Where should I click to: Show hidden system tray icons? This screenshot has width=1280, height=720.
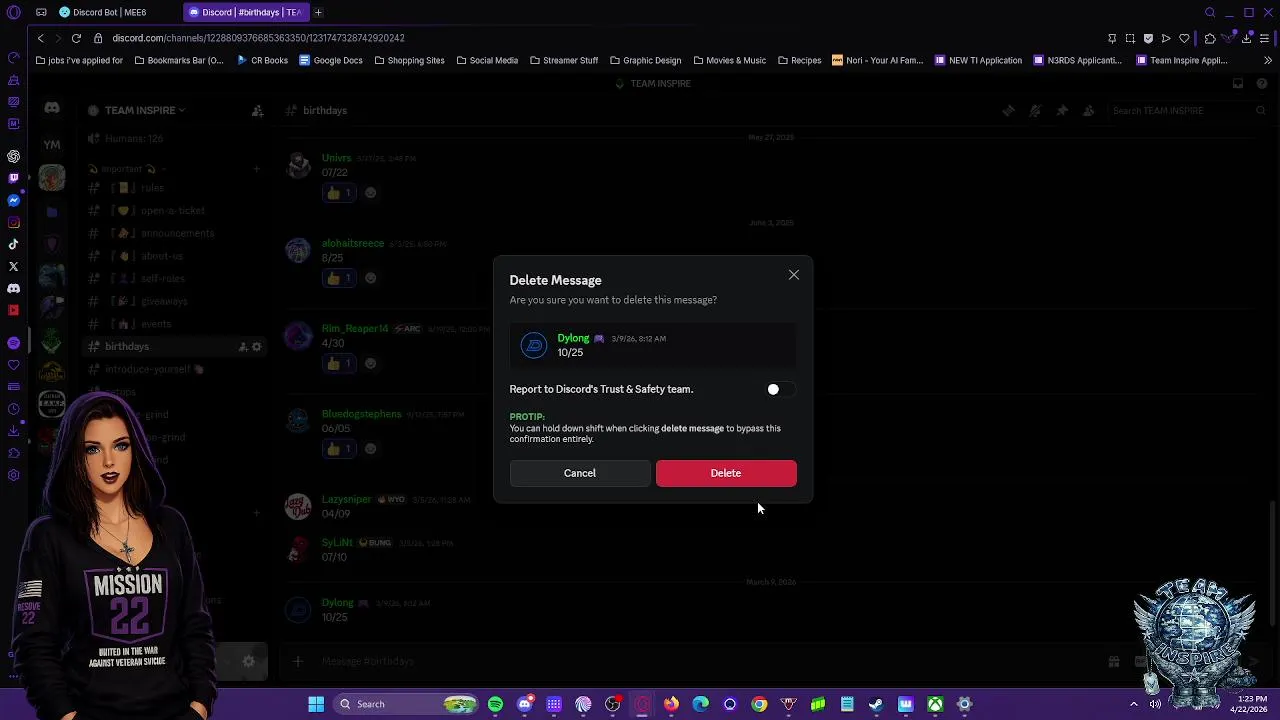click(1134, 704)
